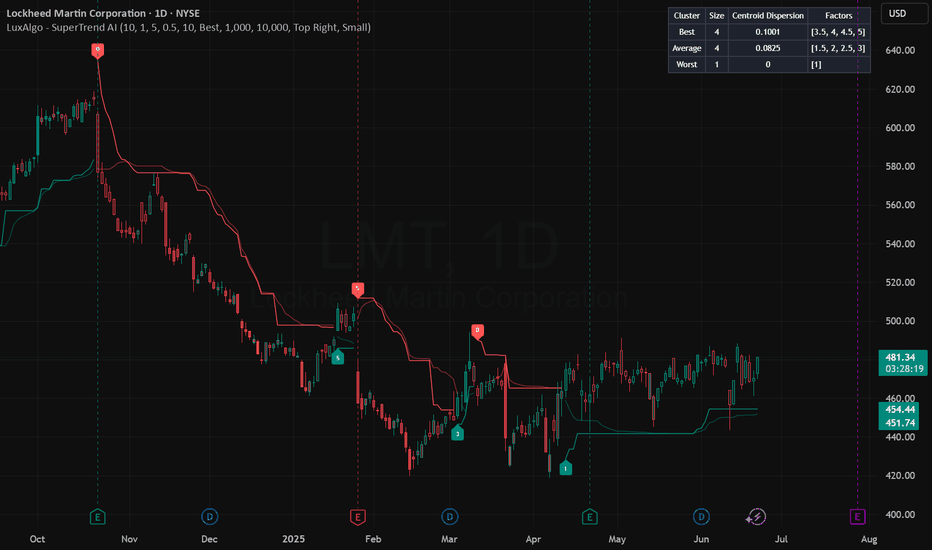The height and width of the screenshot is (550, 932).
Task: Click the dividend marker above the Mar label
Action: pos(449,517)
